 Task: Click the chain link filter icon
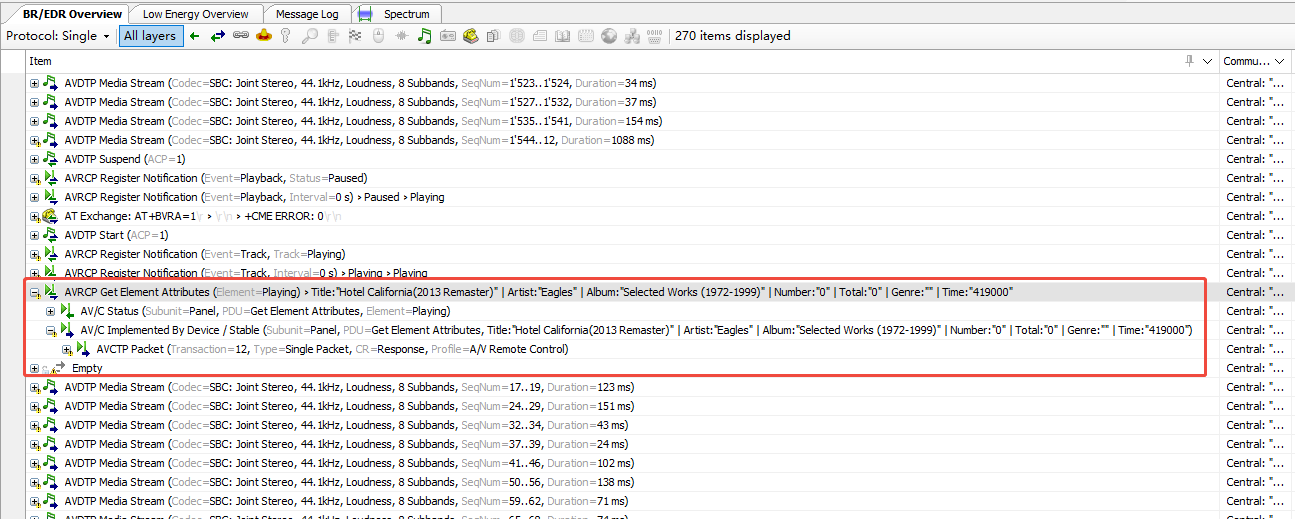tap(240, 36)
